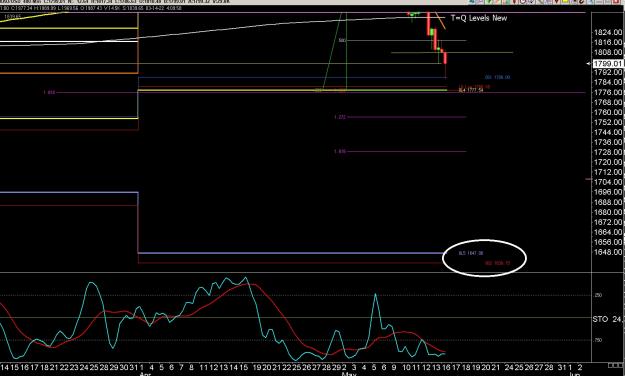Click the 1664.00 price axis label
This screenshot has width=625, height=376.
(x=608, y=232)
